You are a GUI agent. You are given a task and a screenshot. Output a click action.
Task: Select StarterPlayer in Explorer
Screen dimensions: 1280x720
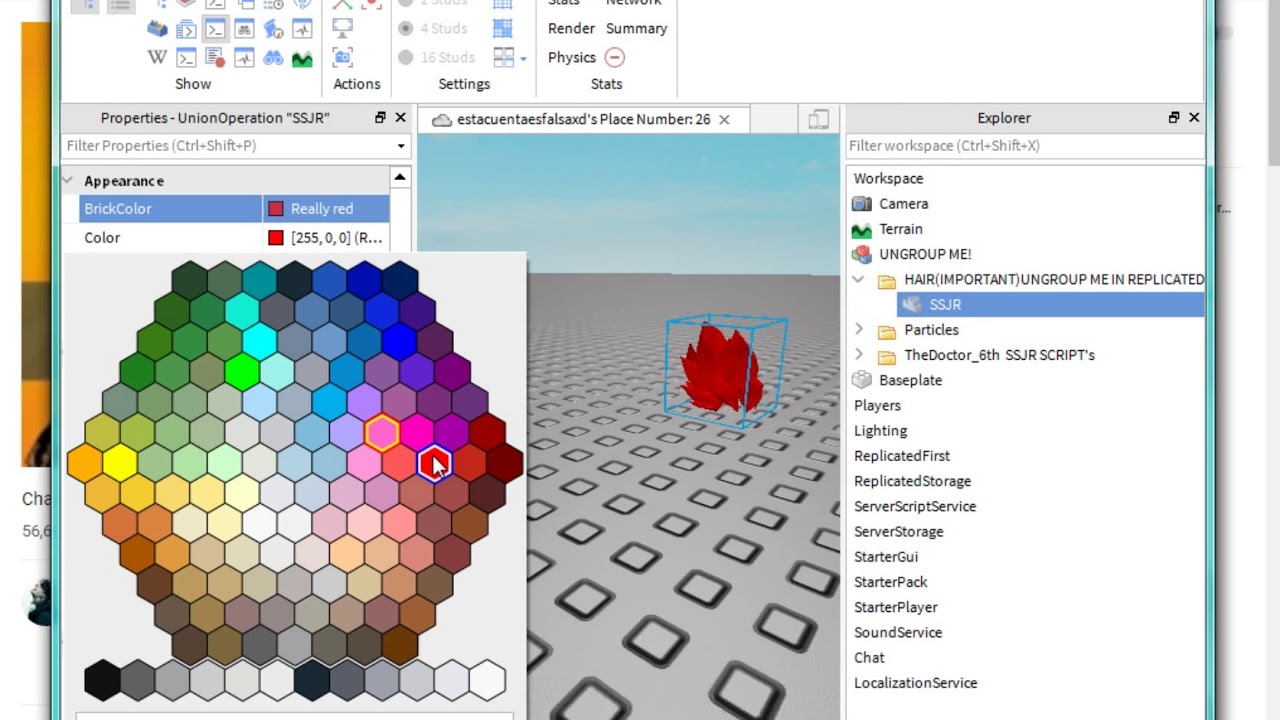[x=896, y=607]
